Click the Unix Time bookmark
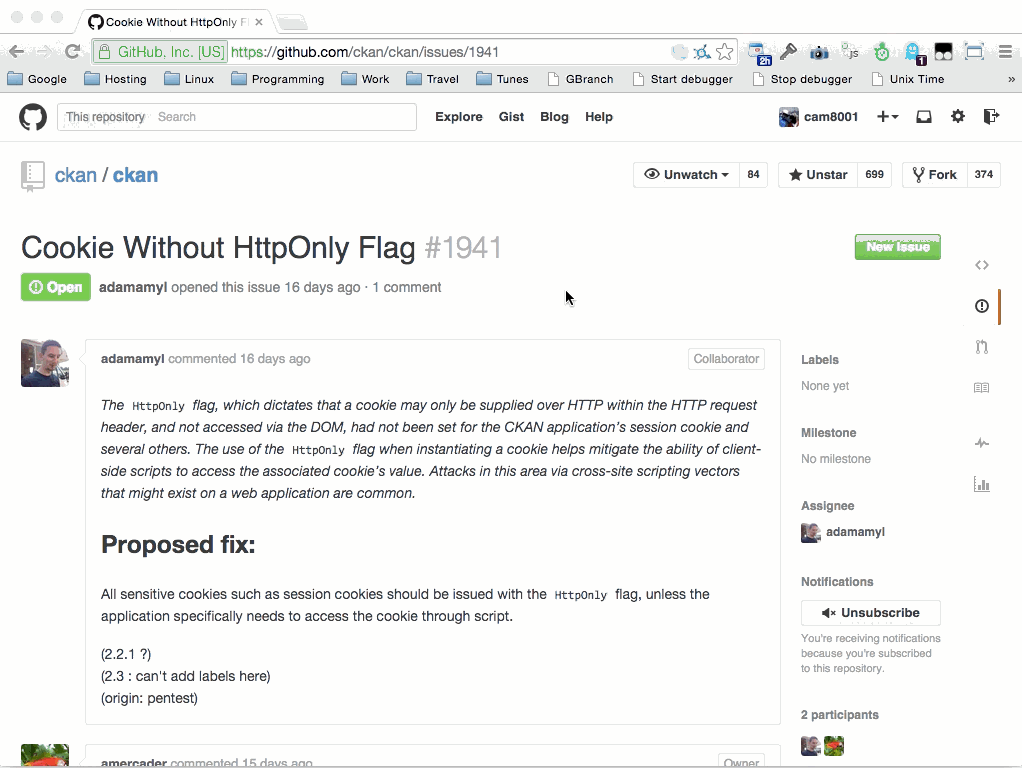Image resolution: width=1022 pixels, height=768 pixels. click(x=908, y=79)
